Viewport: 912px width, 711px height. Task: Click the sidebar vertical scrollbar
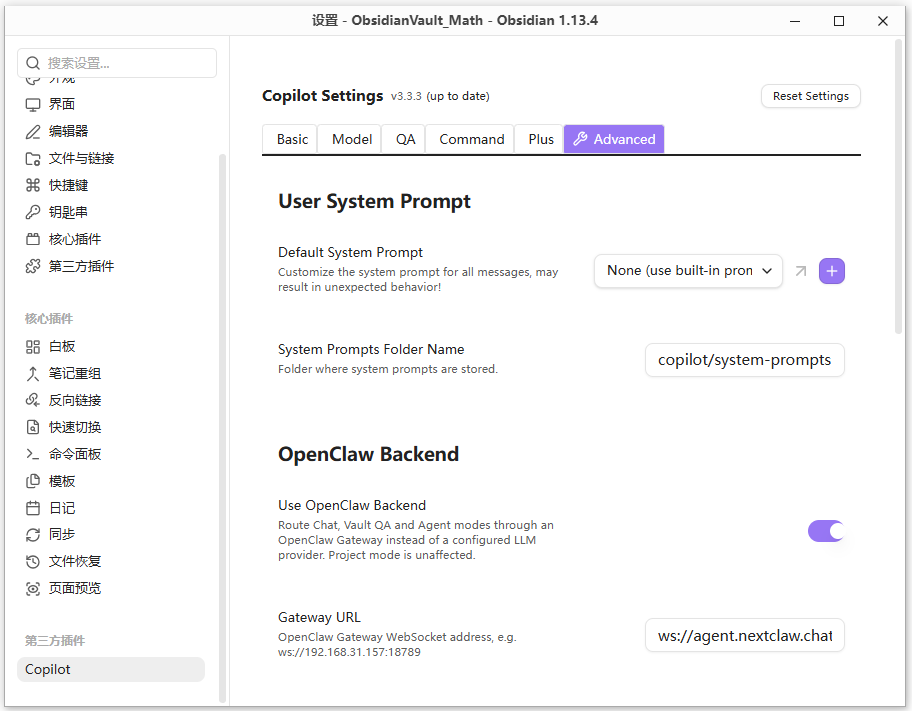point(222,428)
